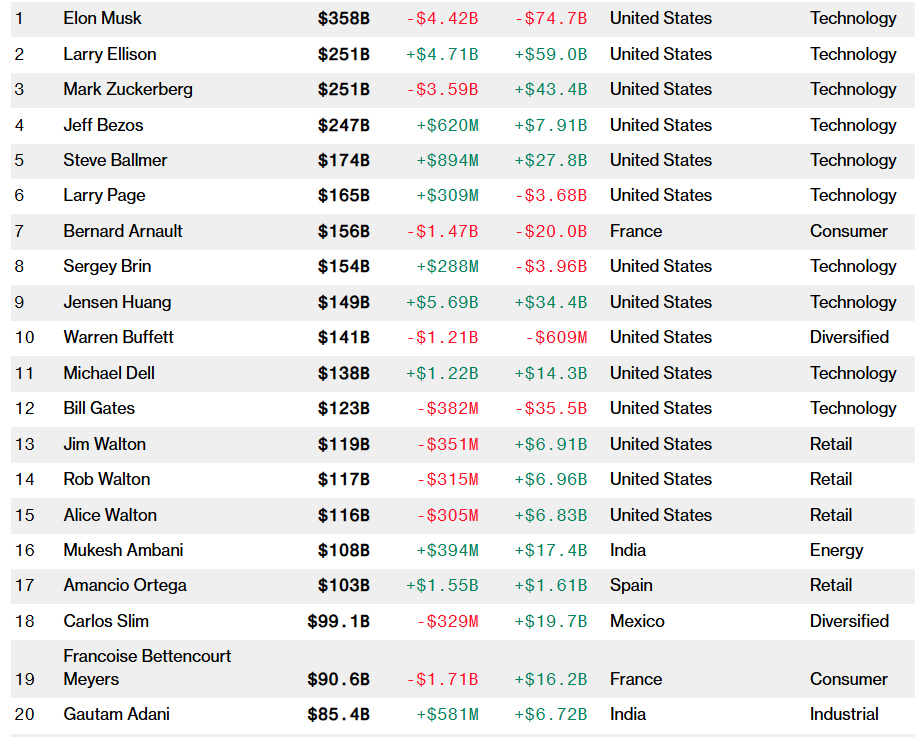Select Technology in Jensen Huang's row
Image resolution: width=915 pixels, height=737 pixels.
point(853,302)
